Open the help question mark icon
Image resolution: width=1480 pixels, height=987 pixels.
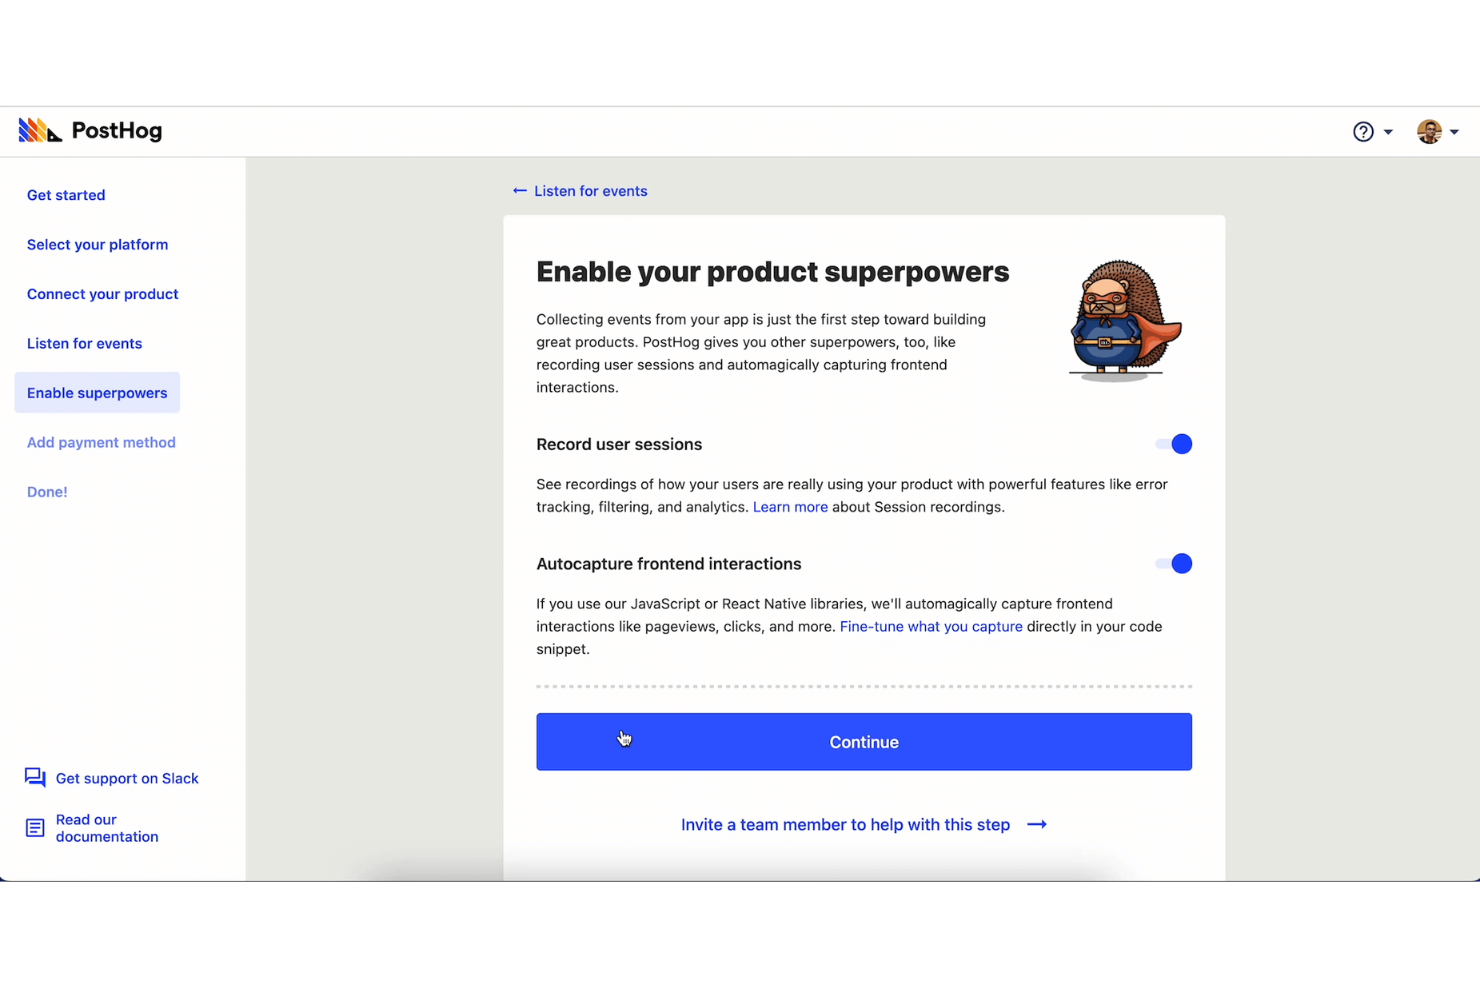[x=1363, y=132]
